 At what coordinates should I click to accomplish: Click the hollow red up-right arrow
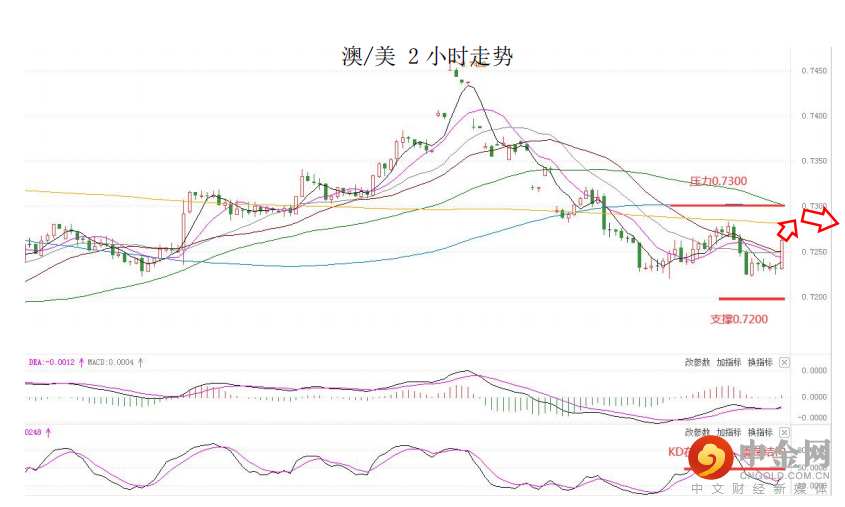tap(789, 227)
